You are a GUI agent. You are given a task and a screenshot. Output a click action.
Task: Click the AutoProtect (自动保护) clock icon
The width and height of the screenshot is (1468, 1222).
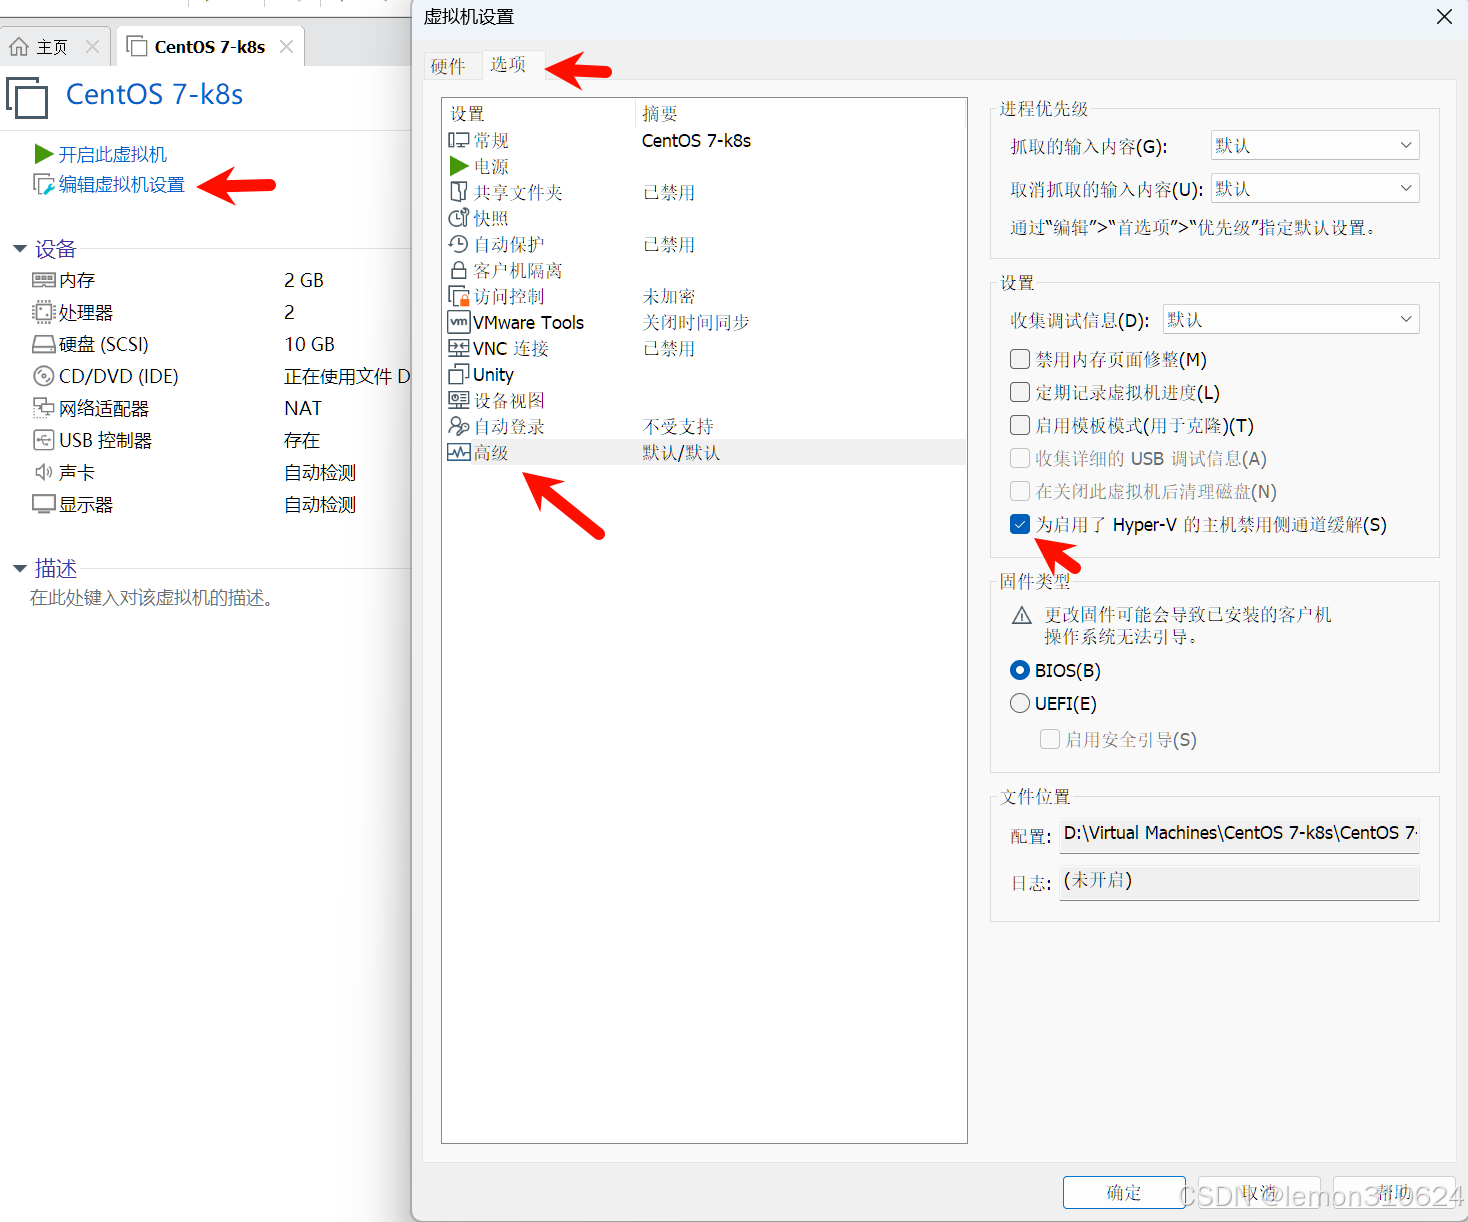pos(458,244)
